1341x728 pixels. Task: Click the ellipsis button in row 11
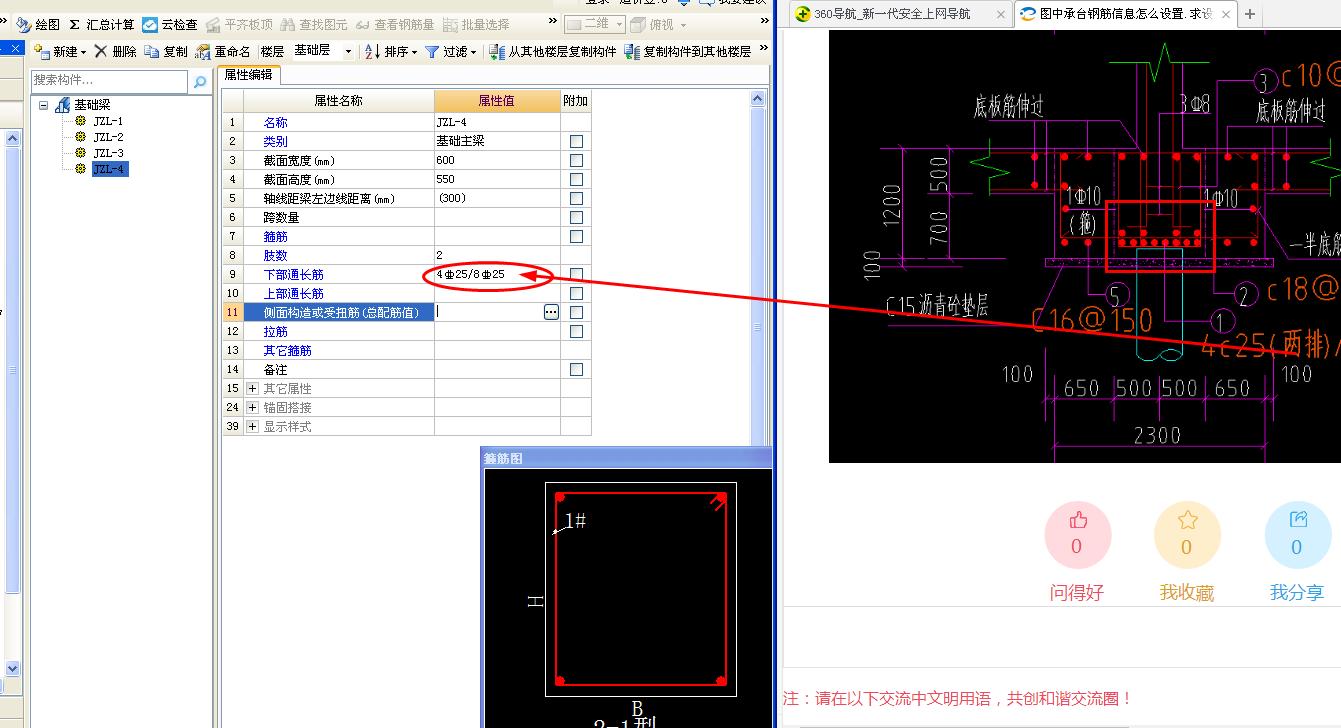coord(551,312)
